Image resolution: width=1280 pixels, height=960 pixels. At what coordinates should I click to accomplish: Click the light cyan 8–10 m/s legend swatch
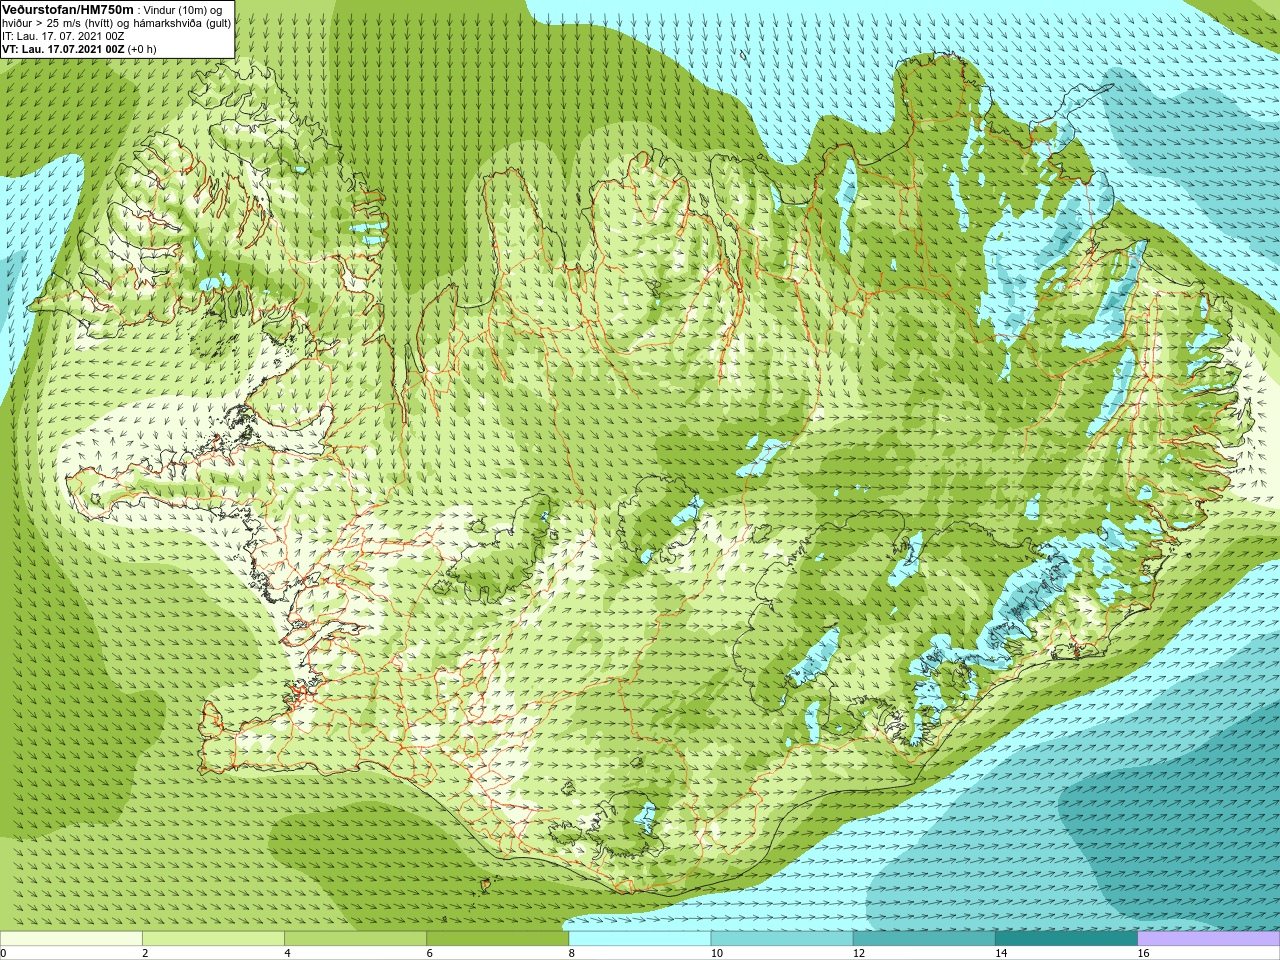point(640,939)
